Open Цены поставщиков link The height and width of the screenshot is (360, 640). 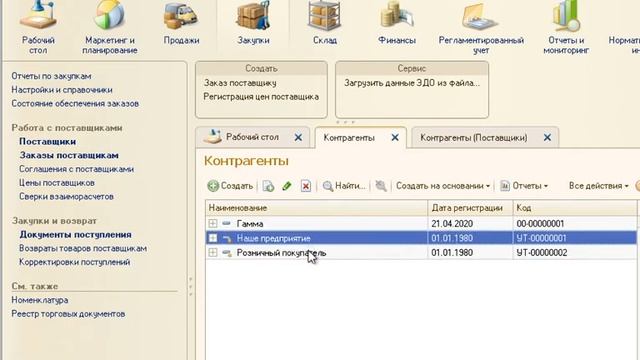57,183
